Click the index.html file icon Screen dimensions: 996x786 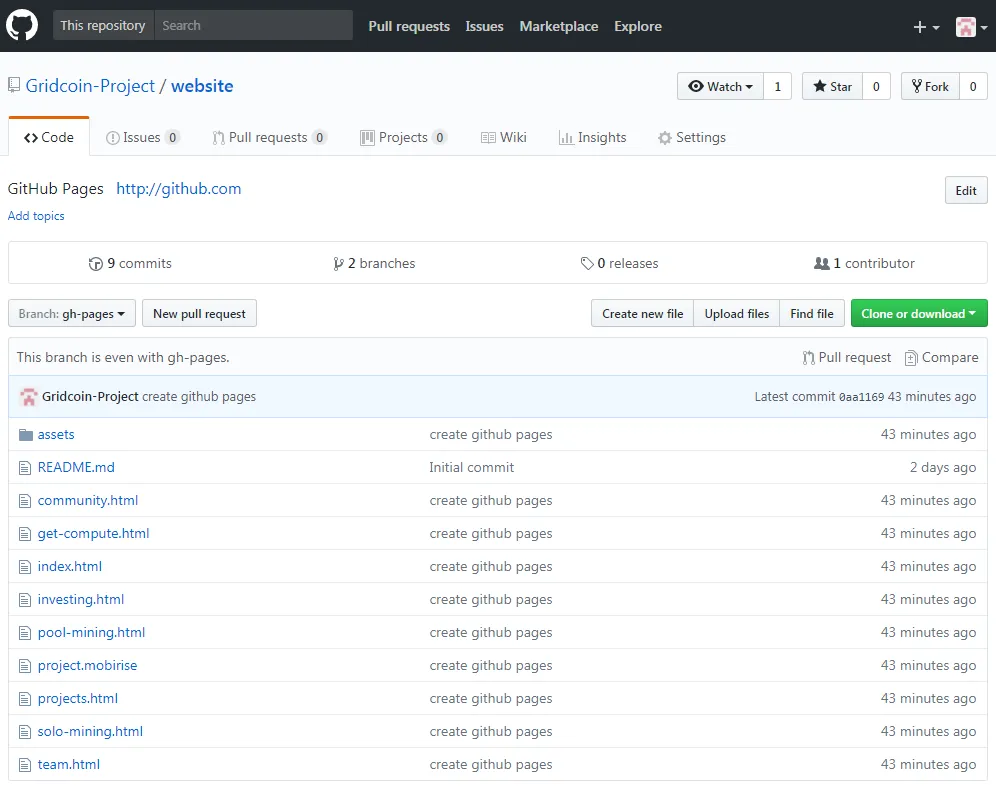pos(25,567)
